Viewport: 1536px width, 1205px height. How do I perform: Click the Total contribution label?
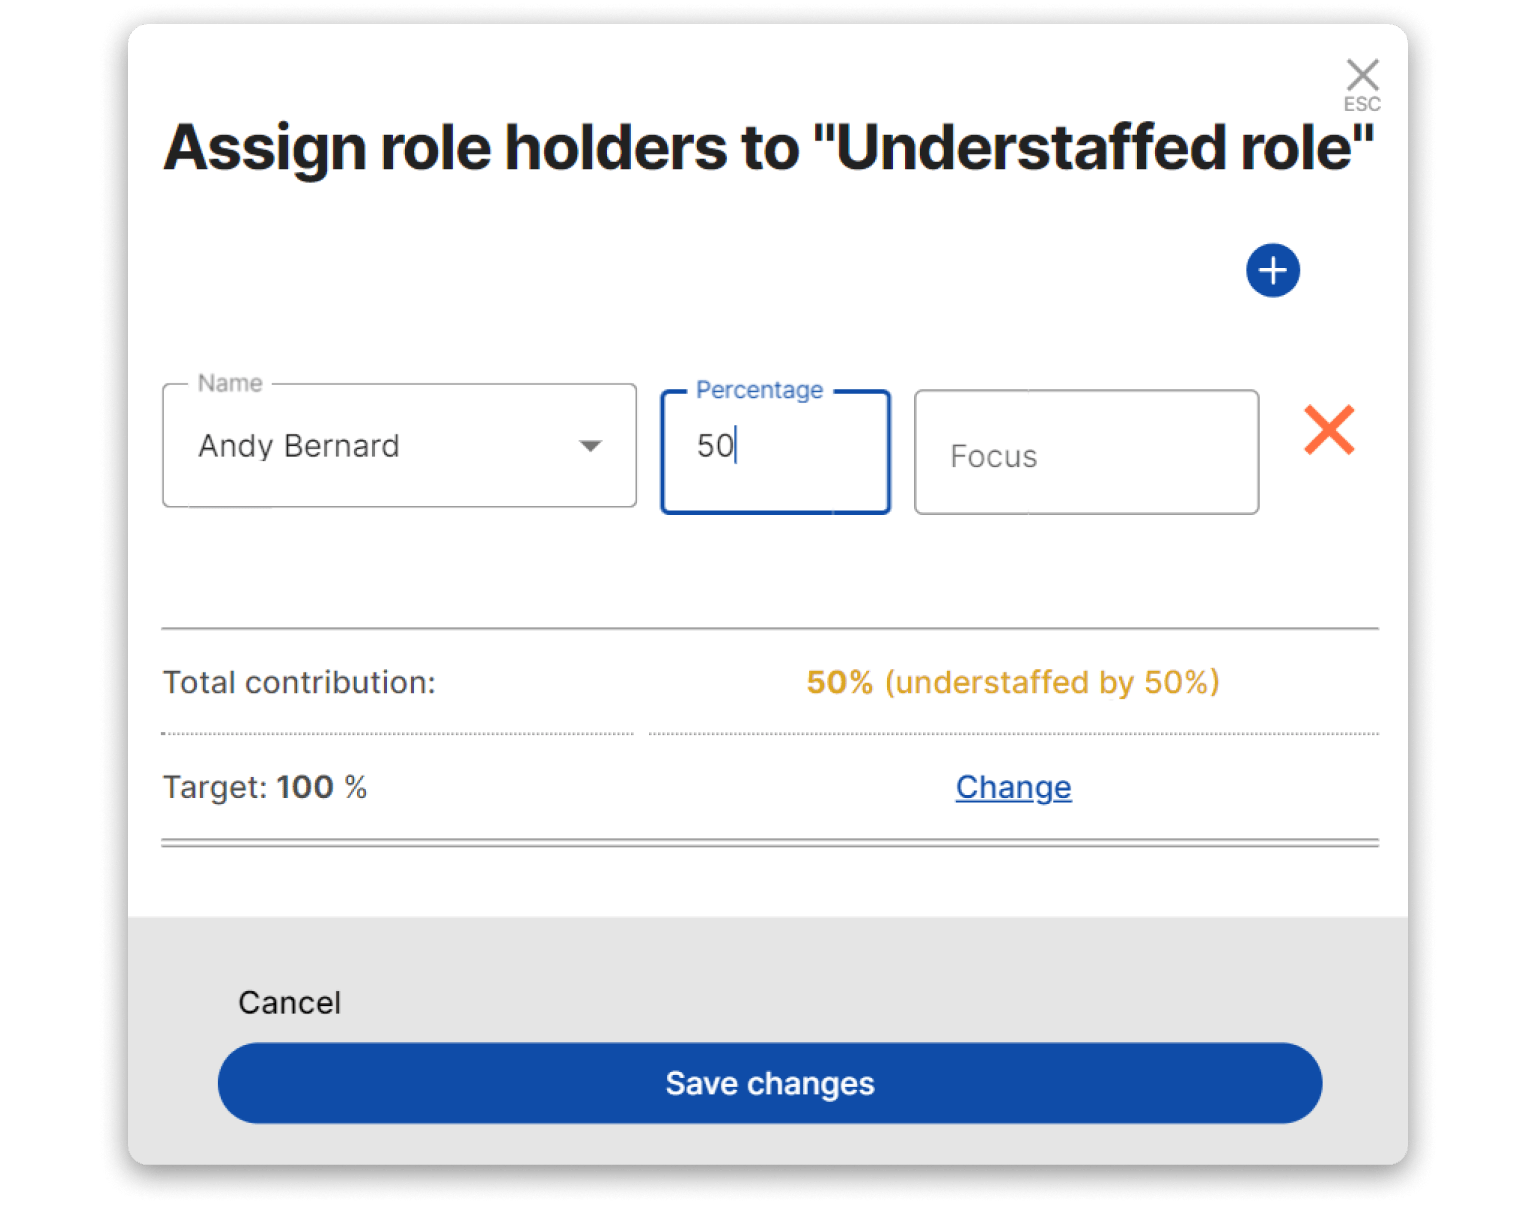pyautogui.click(x=299, y=683)
